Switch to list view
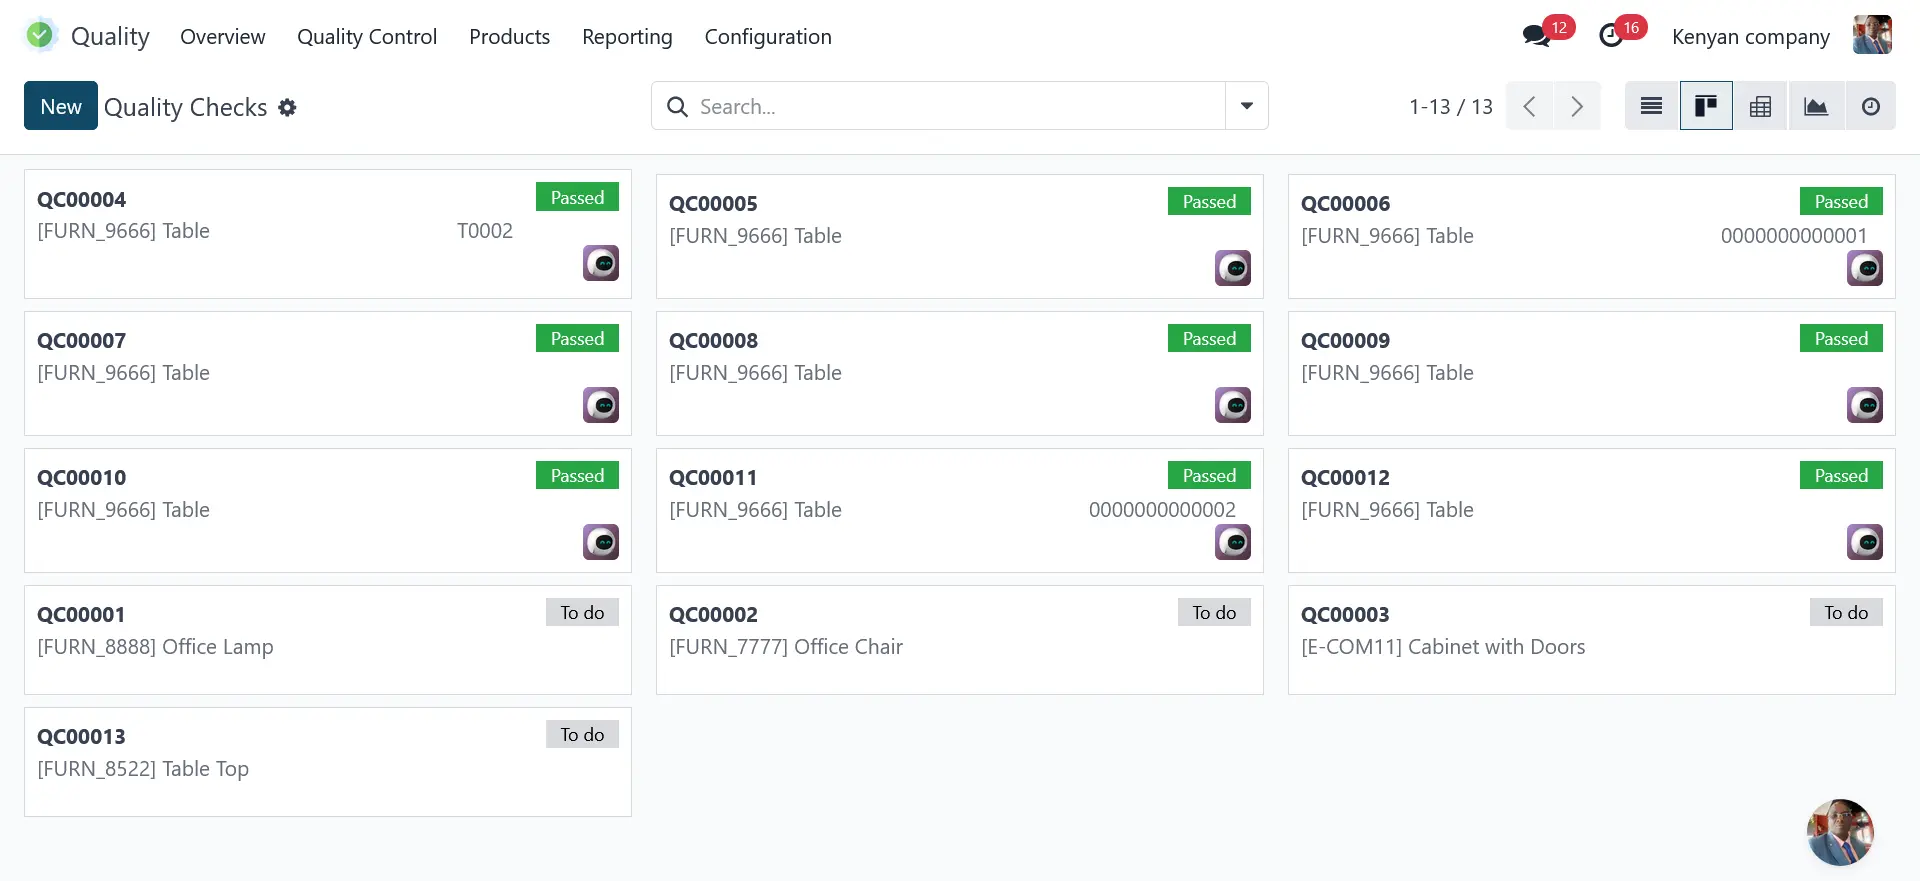This screenshot has width=1920, height=882. click(1651, 106)
